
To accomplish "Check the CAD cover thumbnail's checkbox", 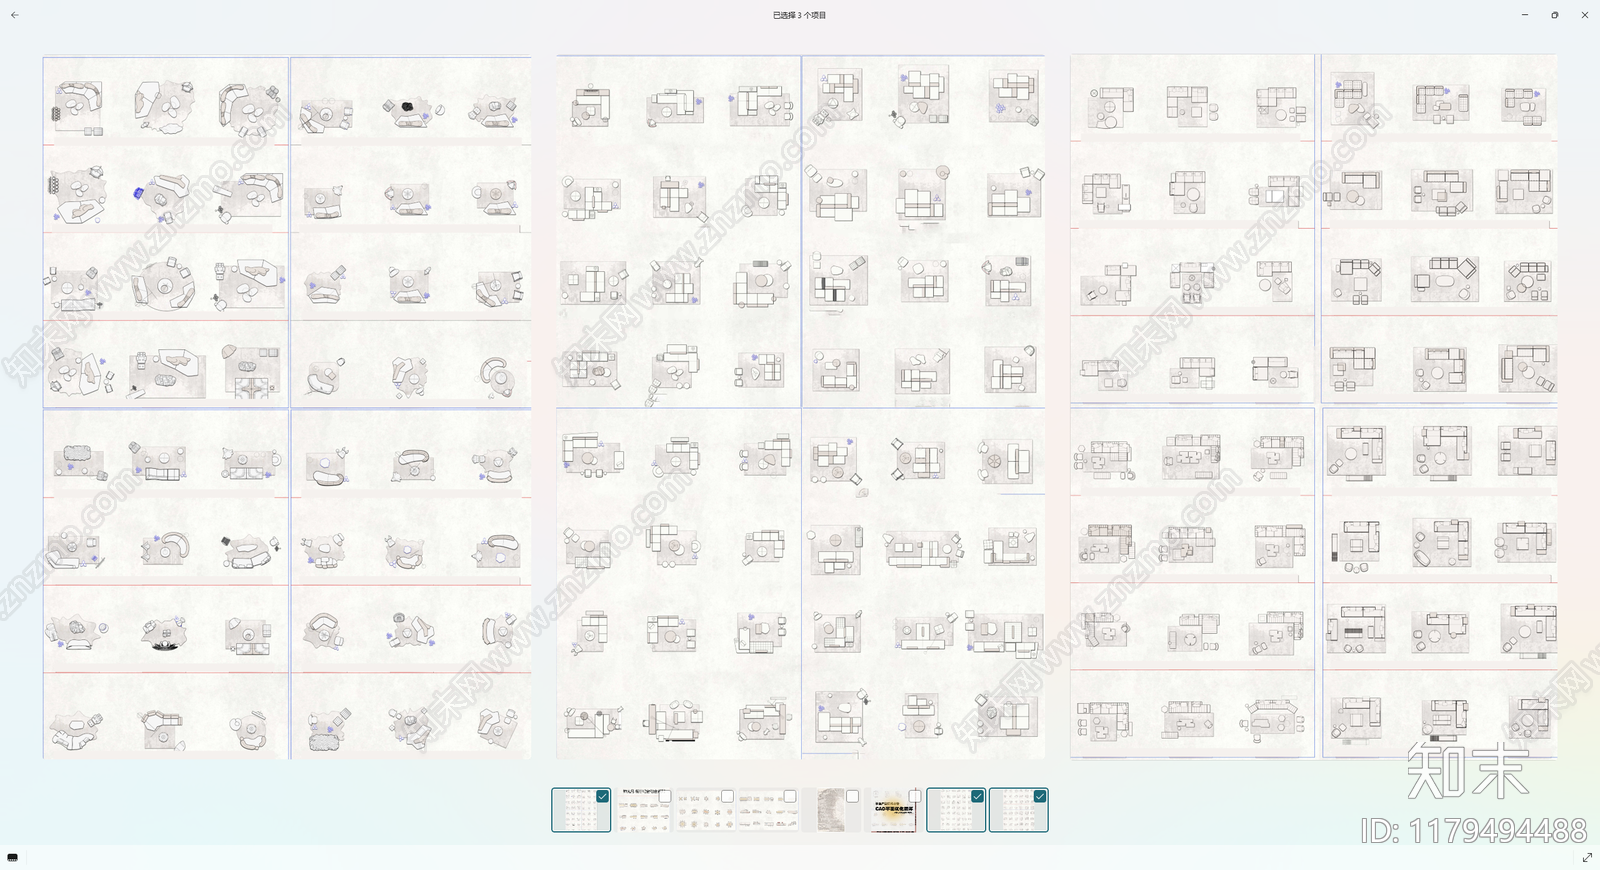I will tap(915, 796).
